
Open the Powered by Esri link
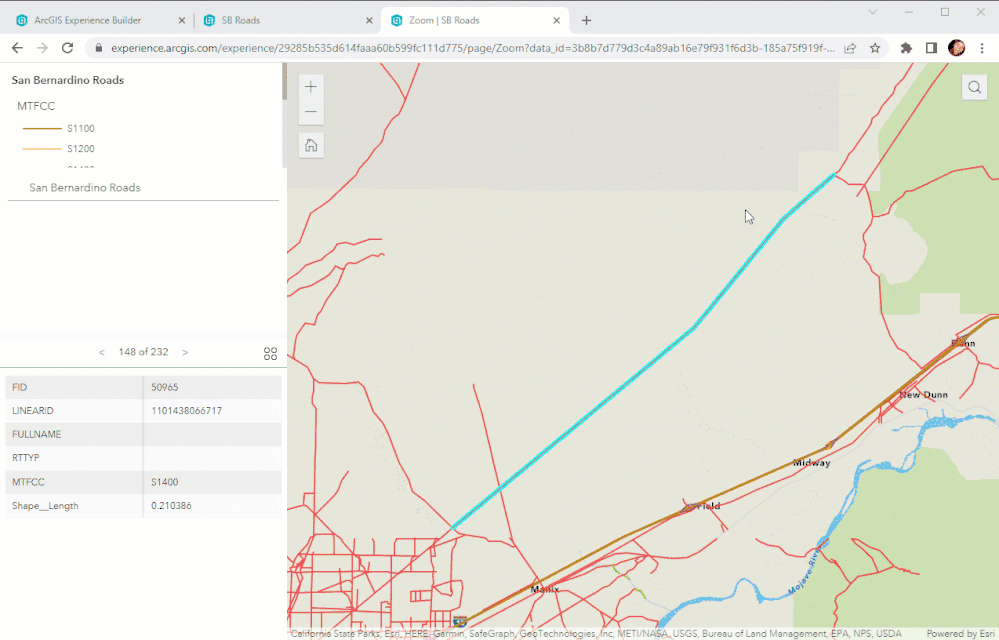pyautogui.click(x=961, y=634)
